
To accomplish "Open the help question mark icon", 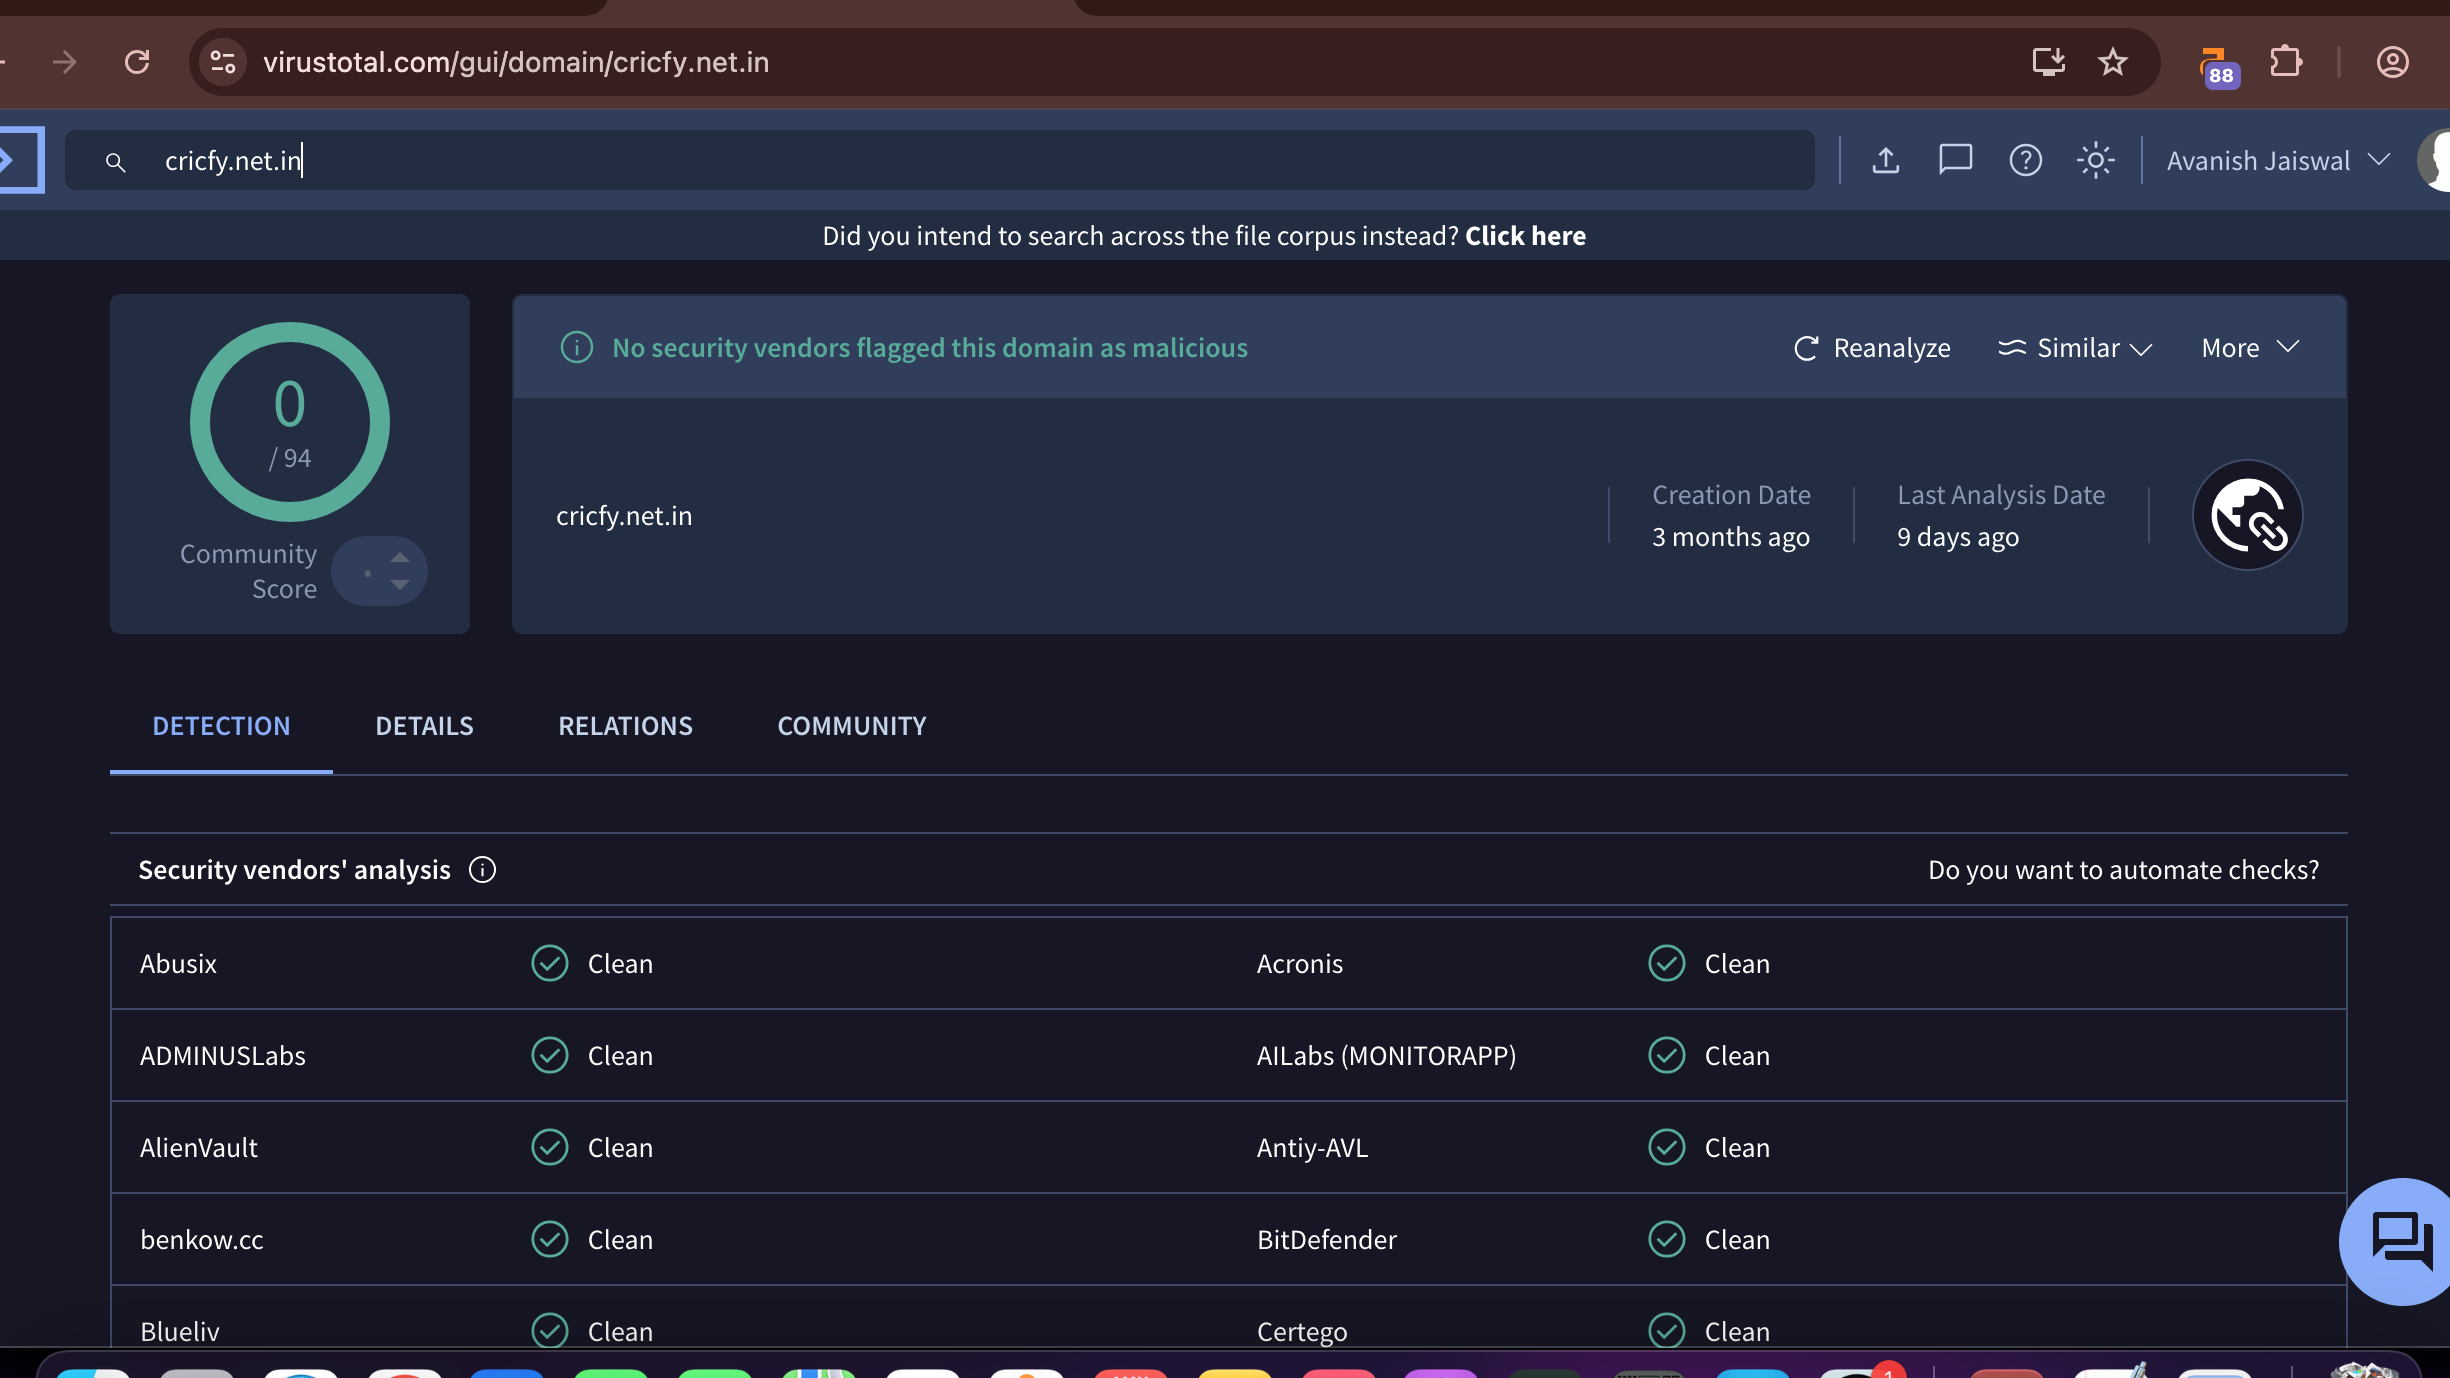I will 2025,160.
